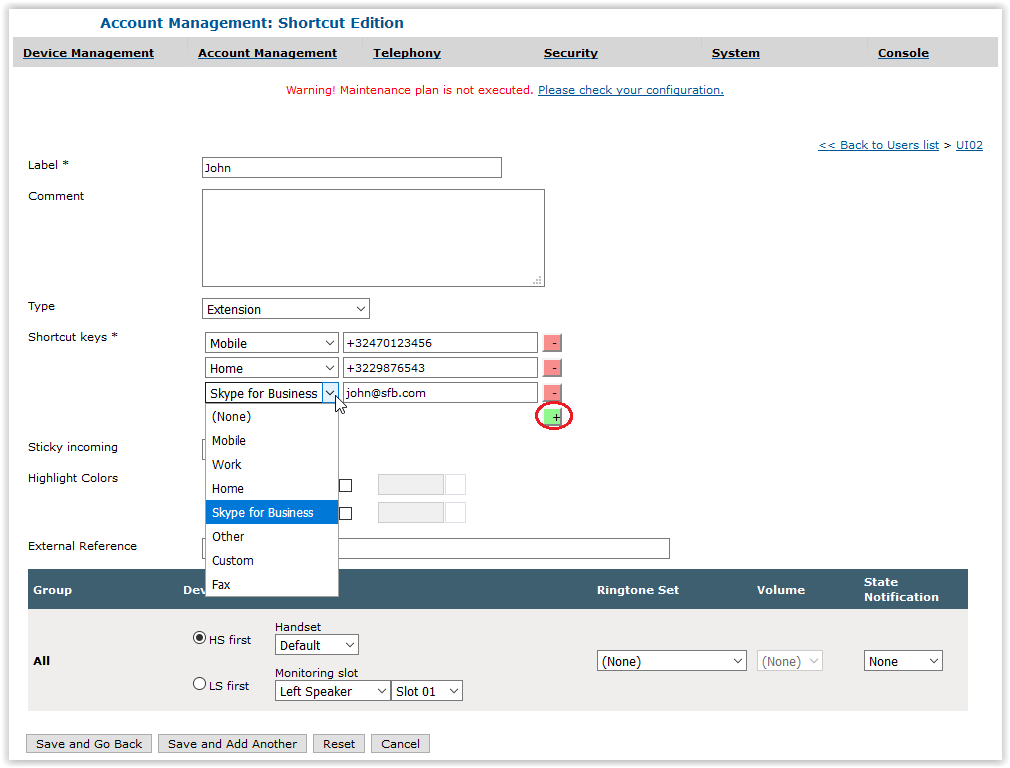1010x768 pixels.
Task: Click the Cancel button
Action: [x=400, y=744]
